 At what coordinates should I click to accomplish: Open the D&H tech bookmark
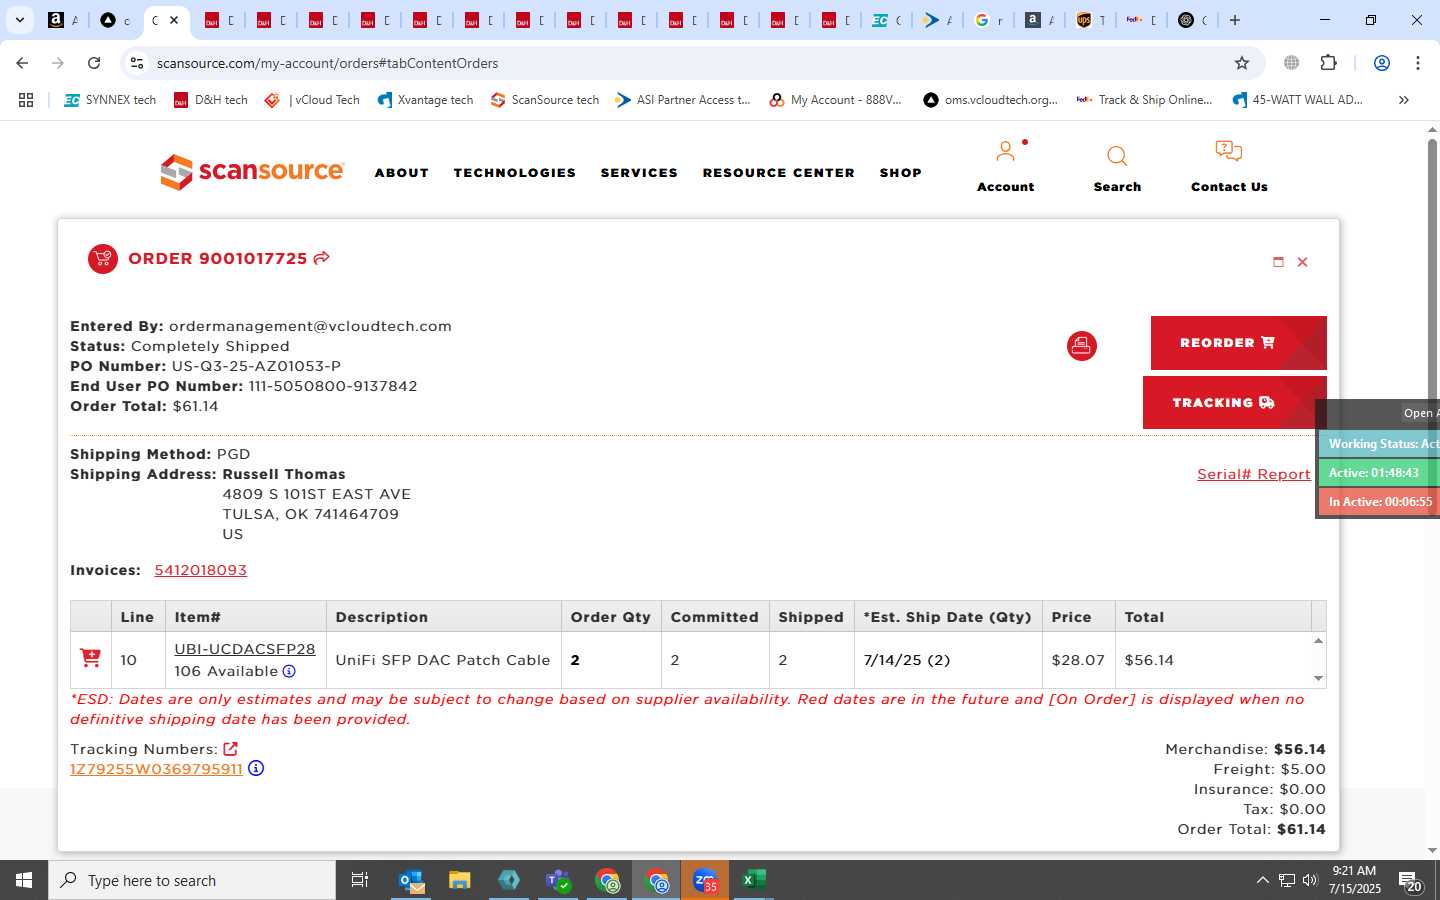211,100
